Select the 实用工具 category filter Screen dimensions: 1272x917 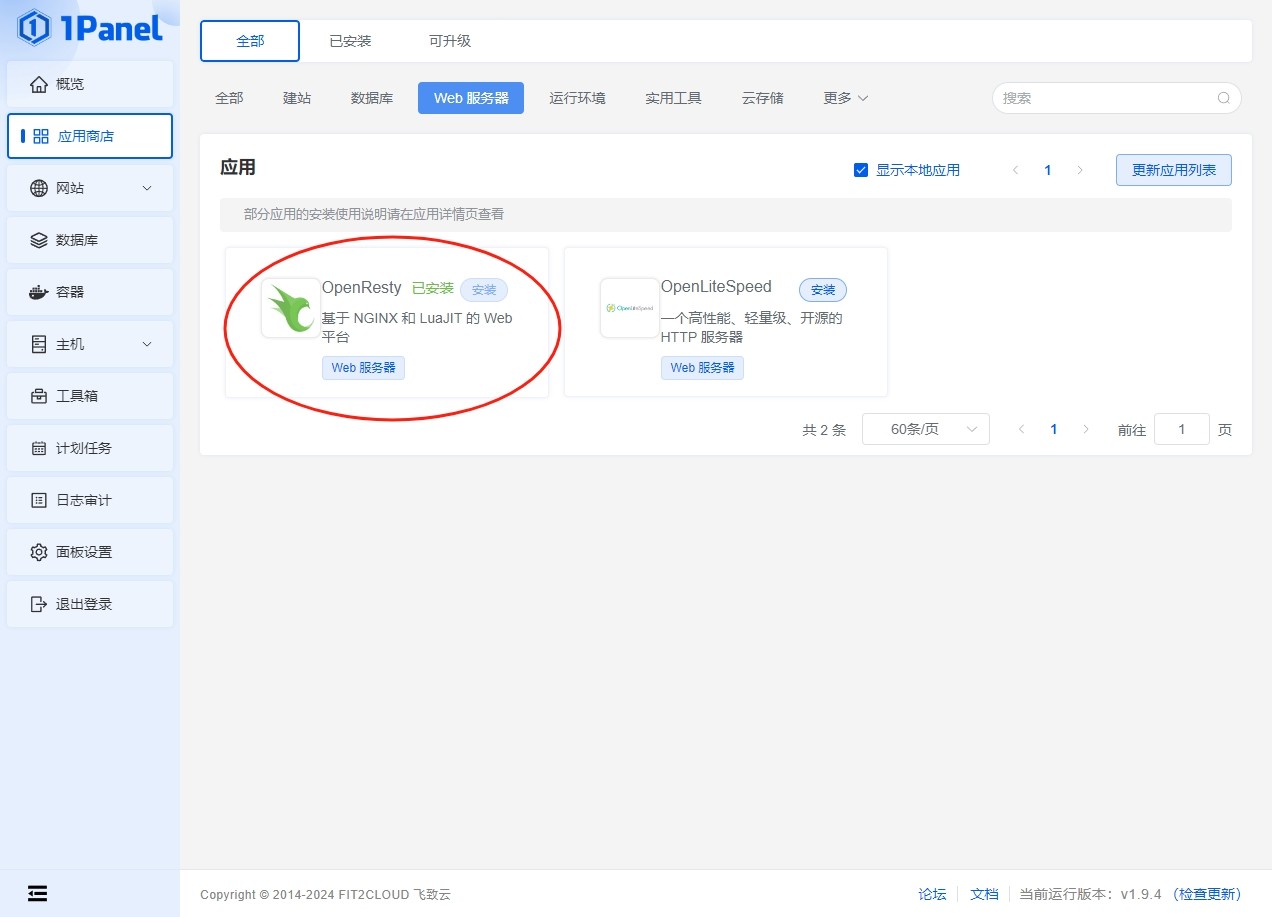pyautogui.click(x=673, y=98)
